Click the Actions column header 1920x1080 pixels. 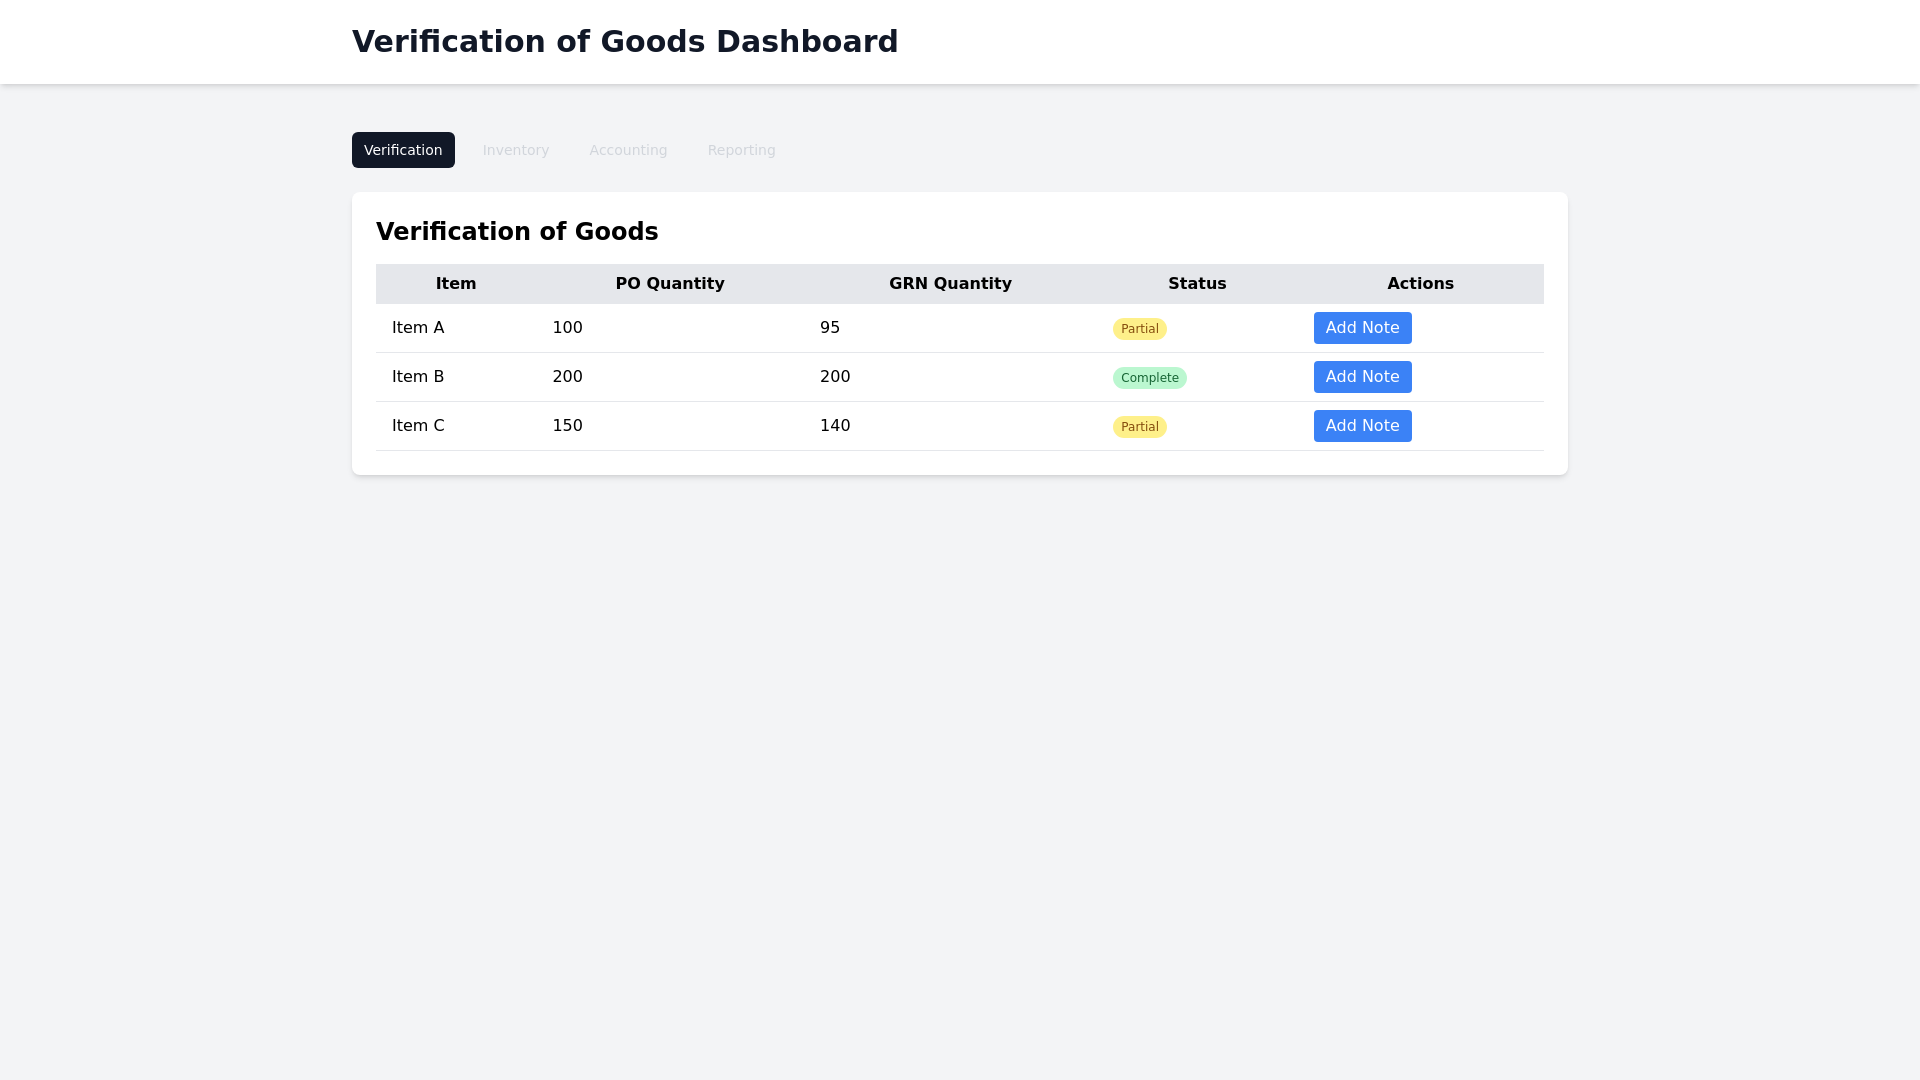[x=1420, y=284]
